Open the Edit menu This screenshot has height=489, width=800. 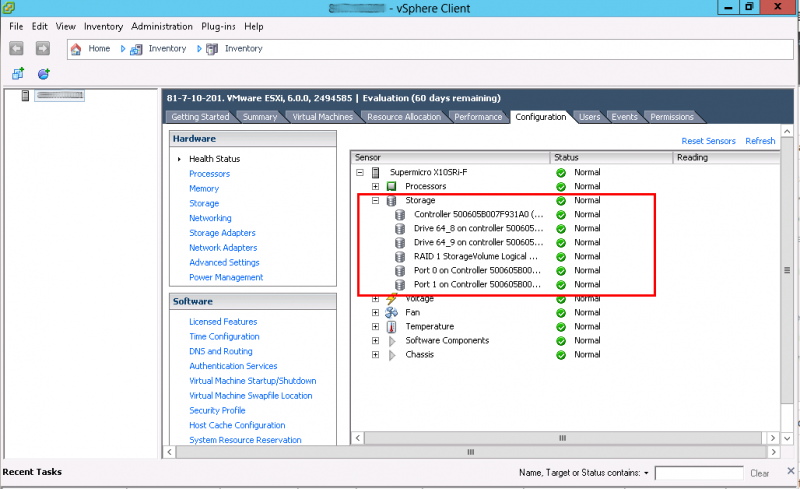click(x=39, y=27)
